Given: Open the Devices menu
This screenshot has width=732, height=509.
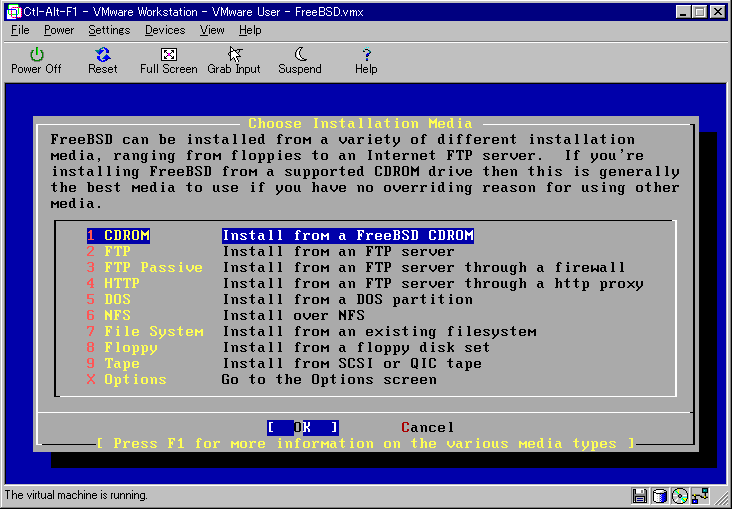Looking at the screenshot, I should 165,30.
